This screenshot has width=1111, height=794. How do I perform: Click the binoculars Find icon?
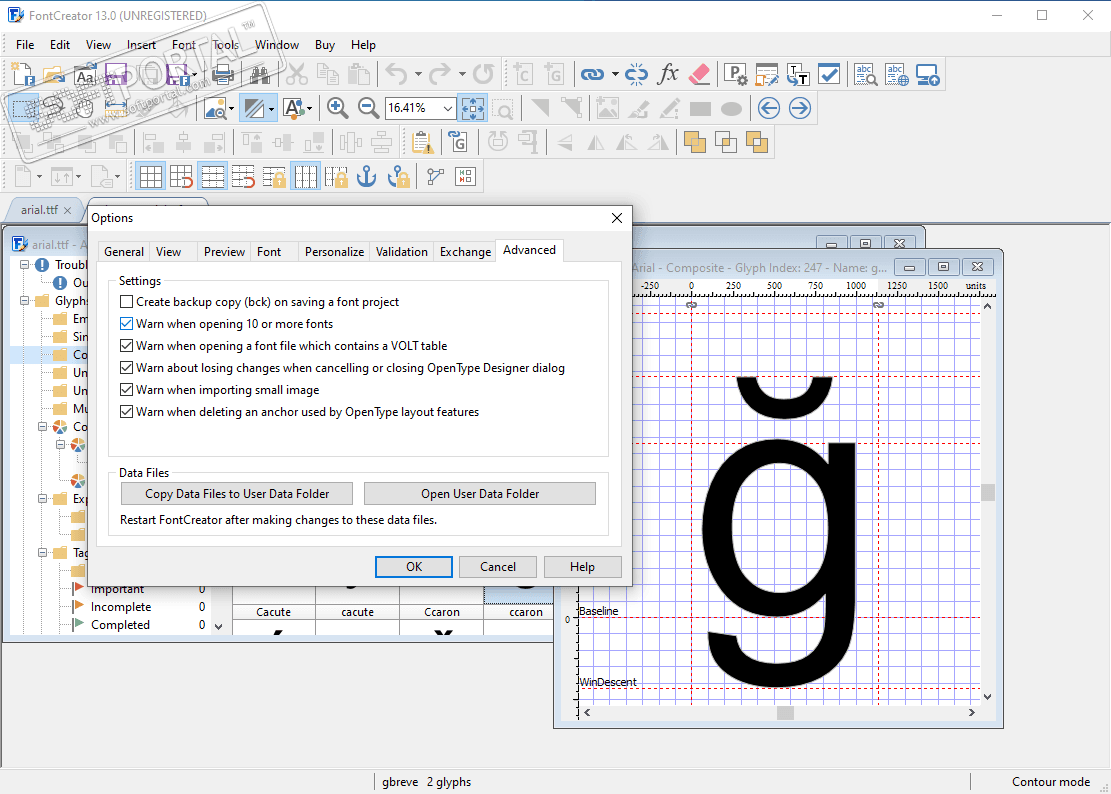coord(260,74)
